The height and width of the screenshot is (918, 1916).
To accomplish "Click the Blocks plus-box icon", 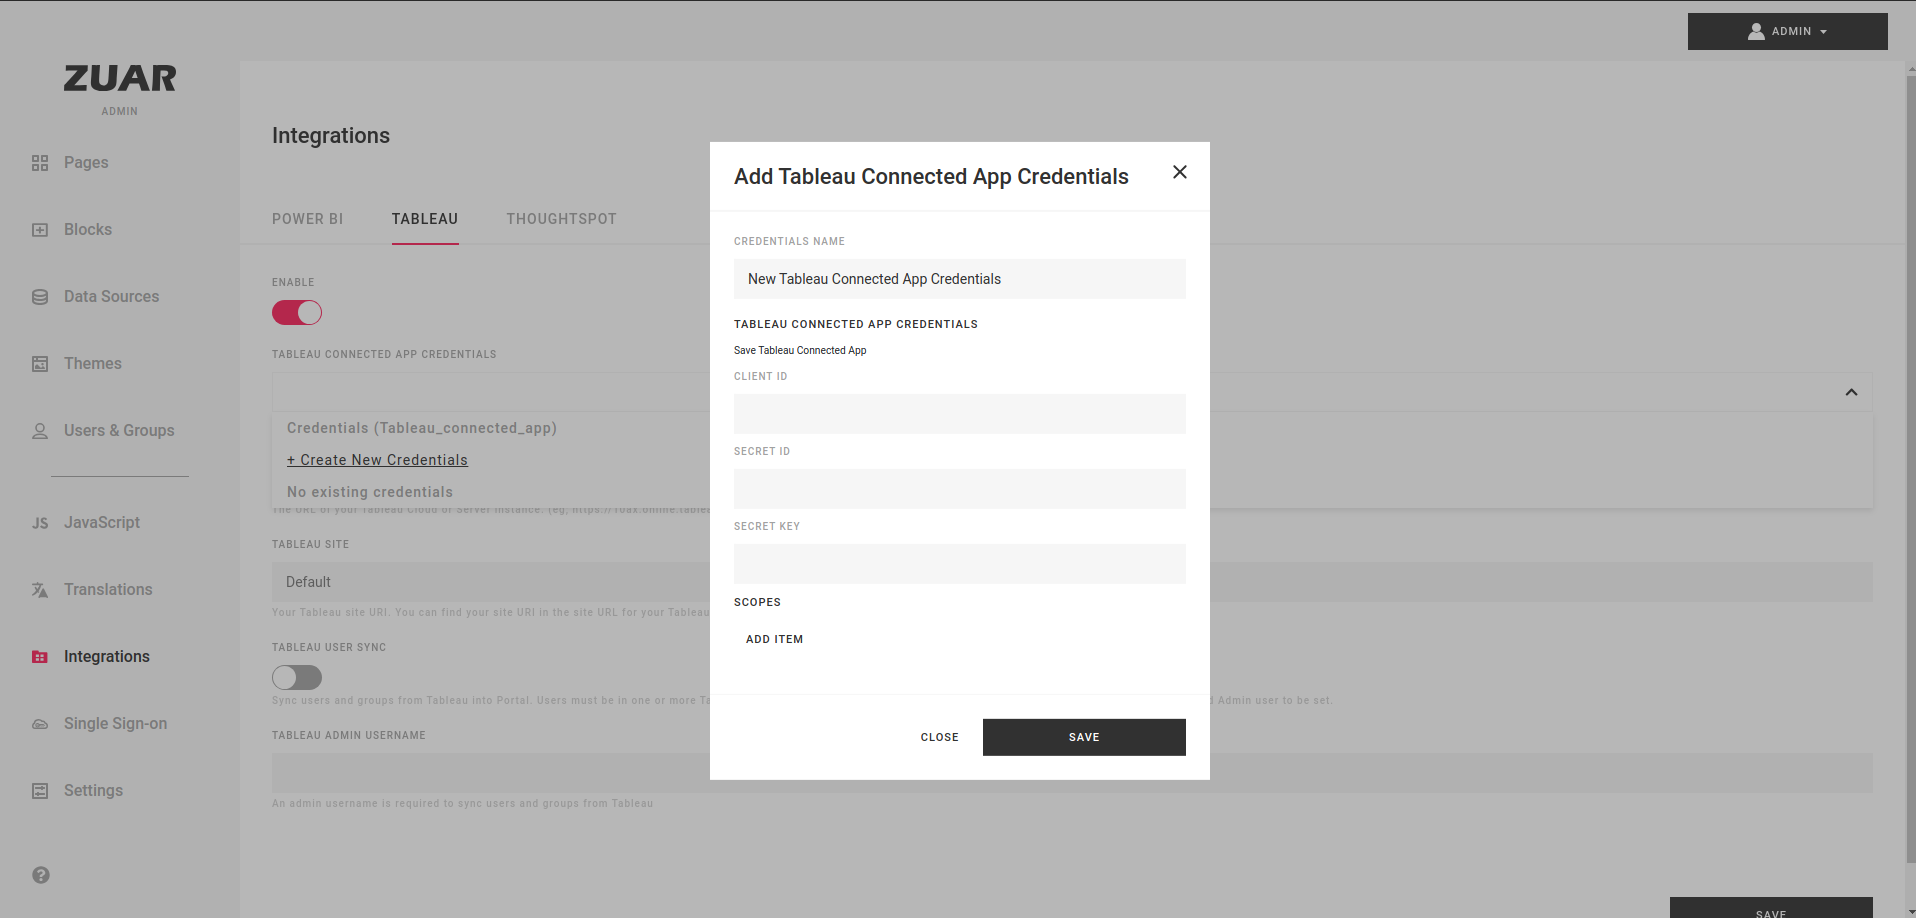I will 40,230.
